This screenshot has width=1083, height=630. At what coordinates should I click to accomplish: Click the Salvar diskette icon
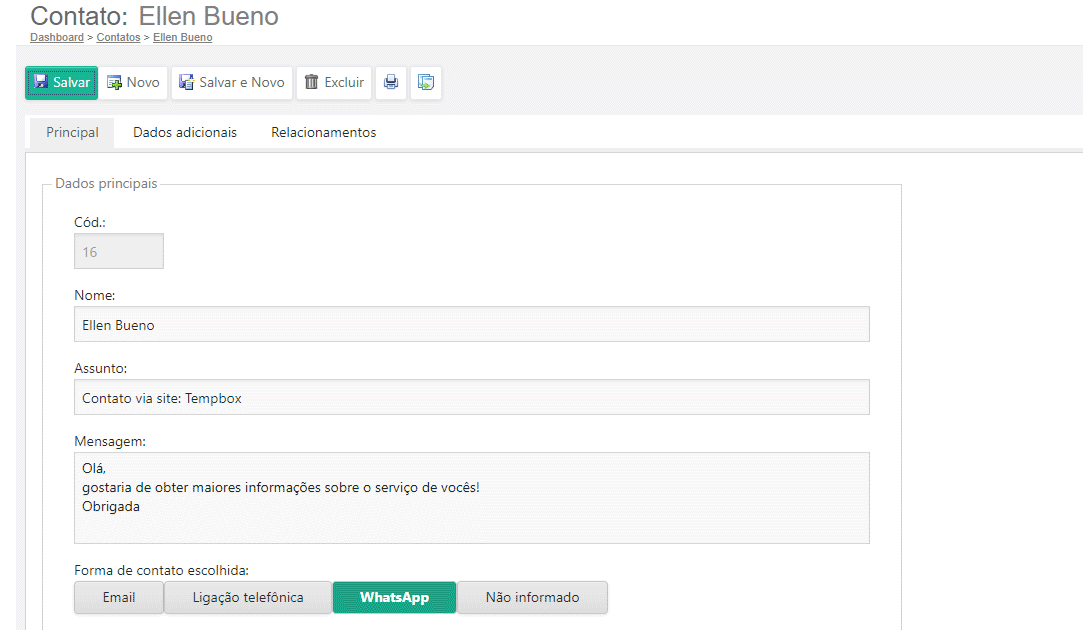click(40, 83)
